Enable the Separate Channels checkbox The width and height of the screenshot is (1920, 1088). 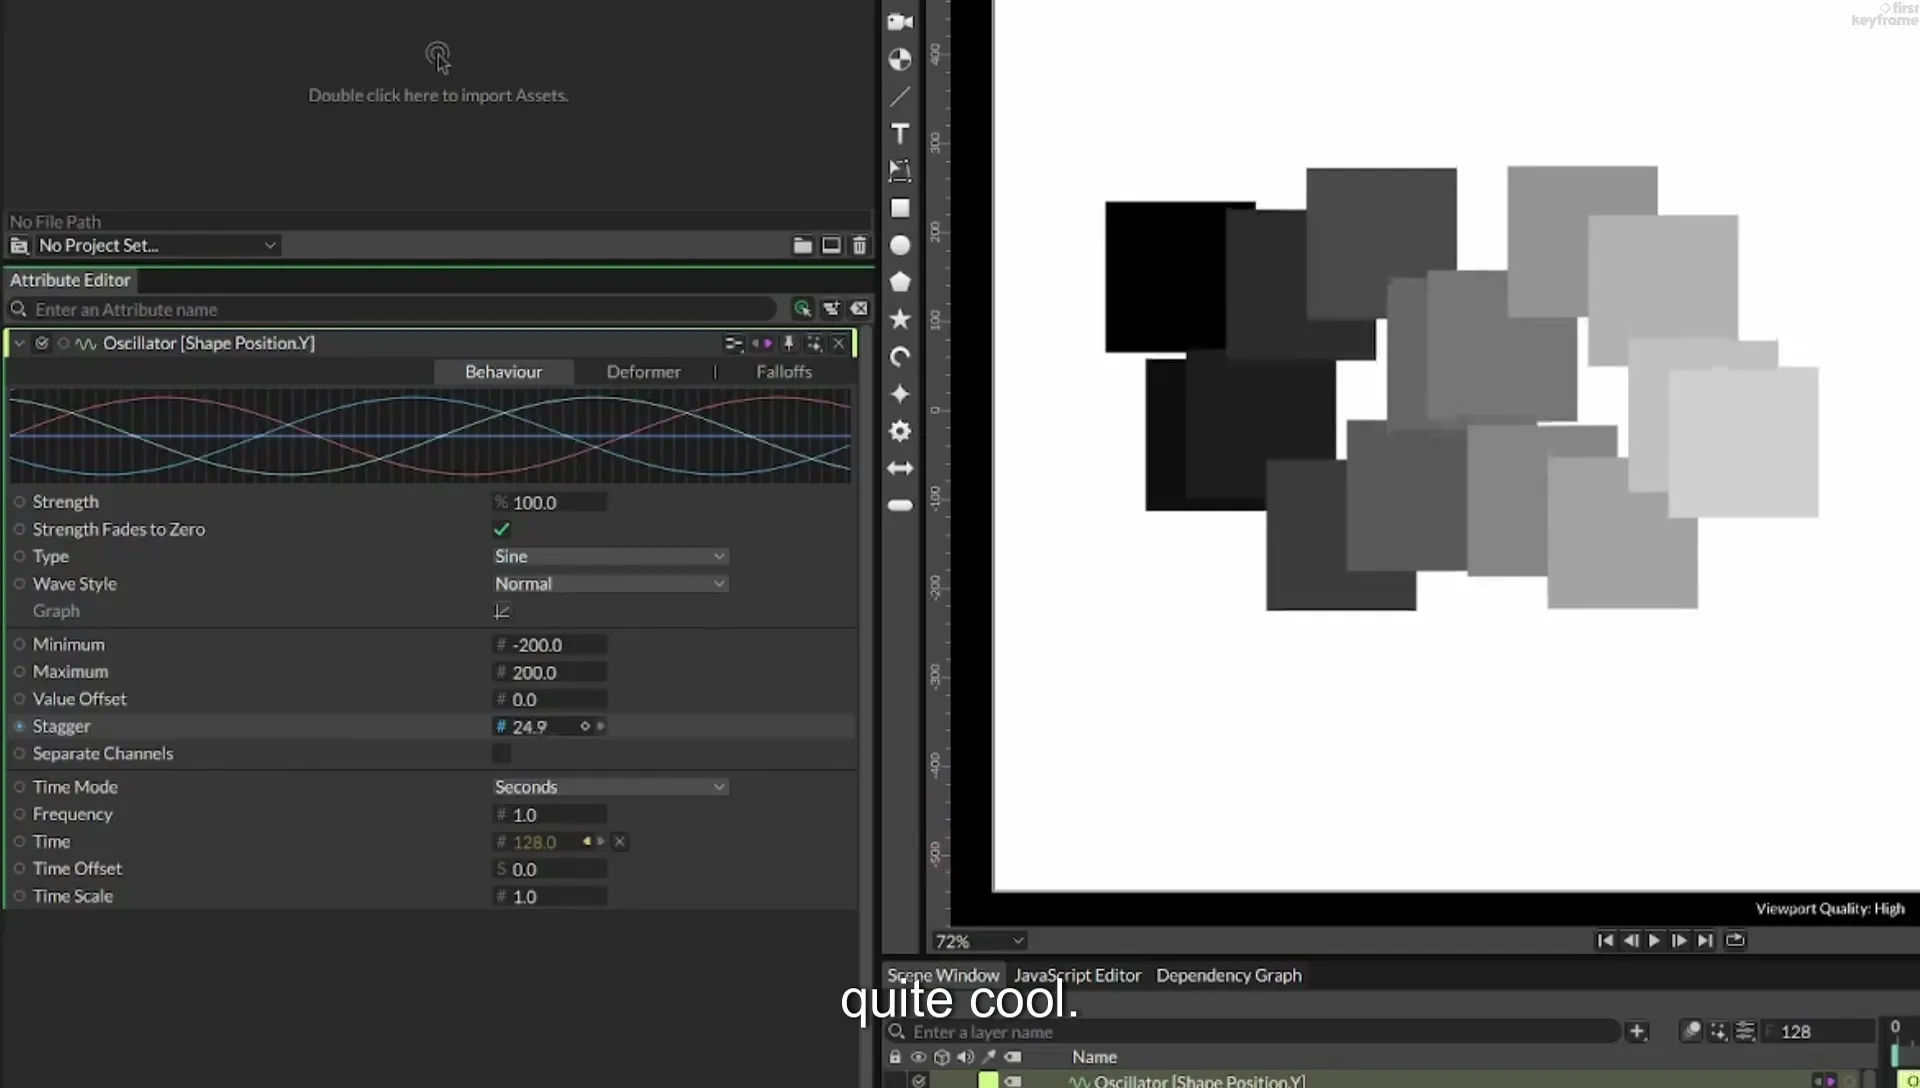502,754
